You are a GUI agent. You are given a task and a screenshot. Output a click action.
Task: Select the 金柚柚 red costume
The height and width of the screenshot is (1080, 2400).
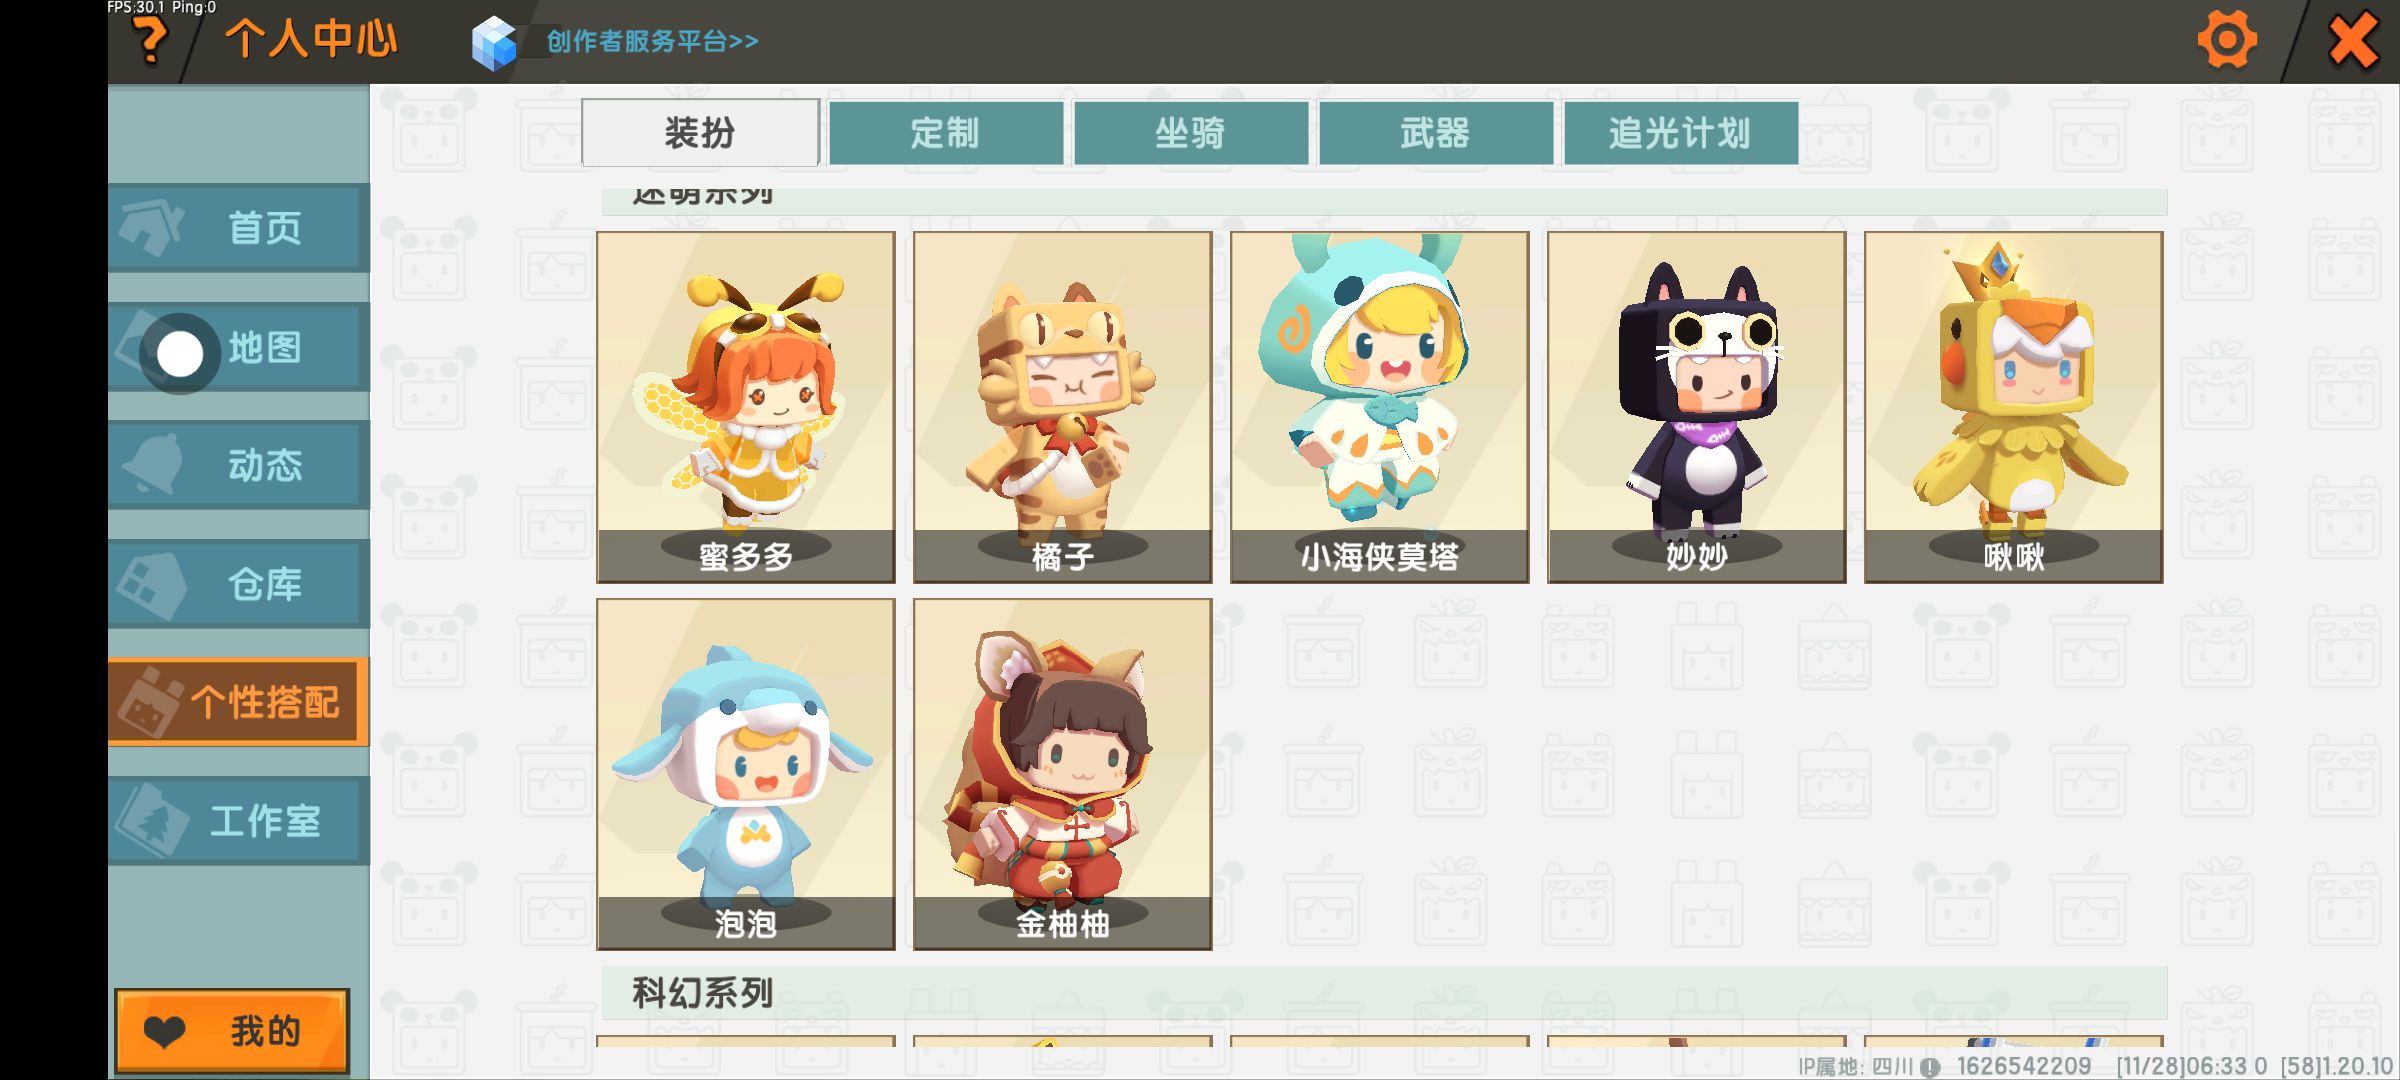1063,774
